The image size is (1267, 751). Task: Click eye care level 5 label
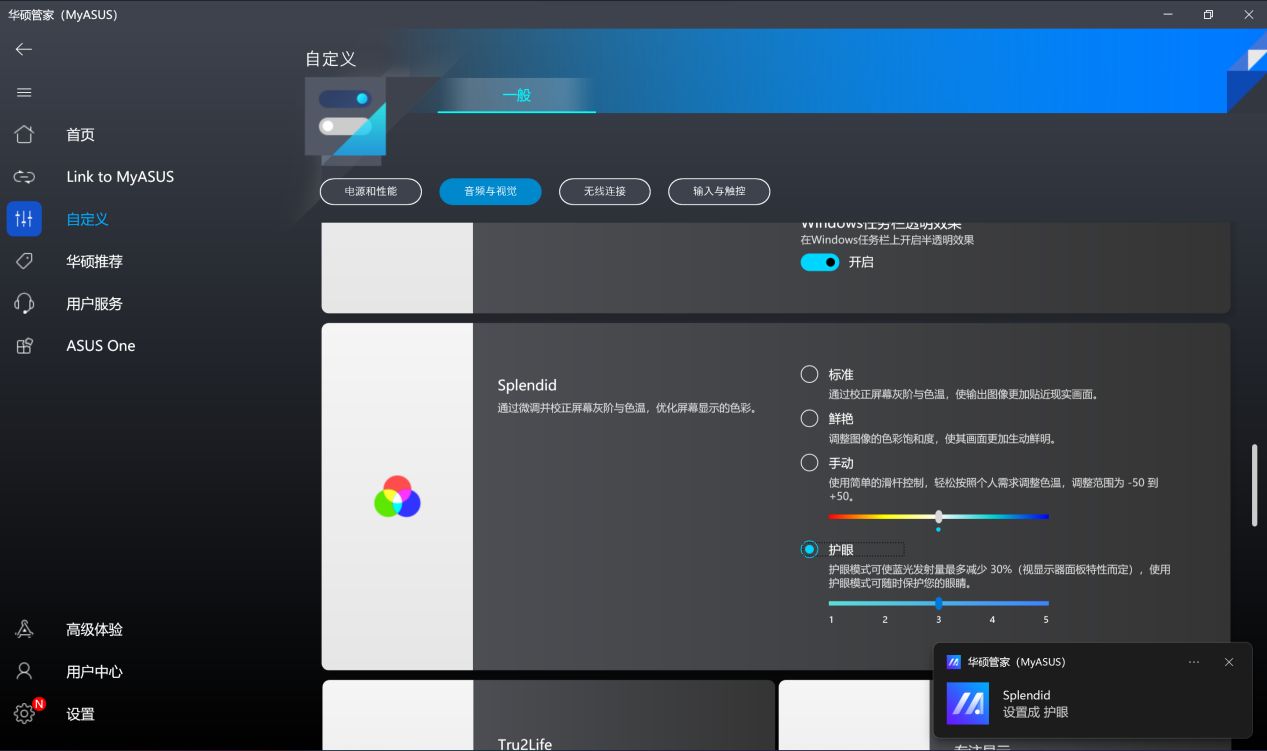[x=1046, y=620]
